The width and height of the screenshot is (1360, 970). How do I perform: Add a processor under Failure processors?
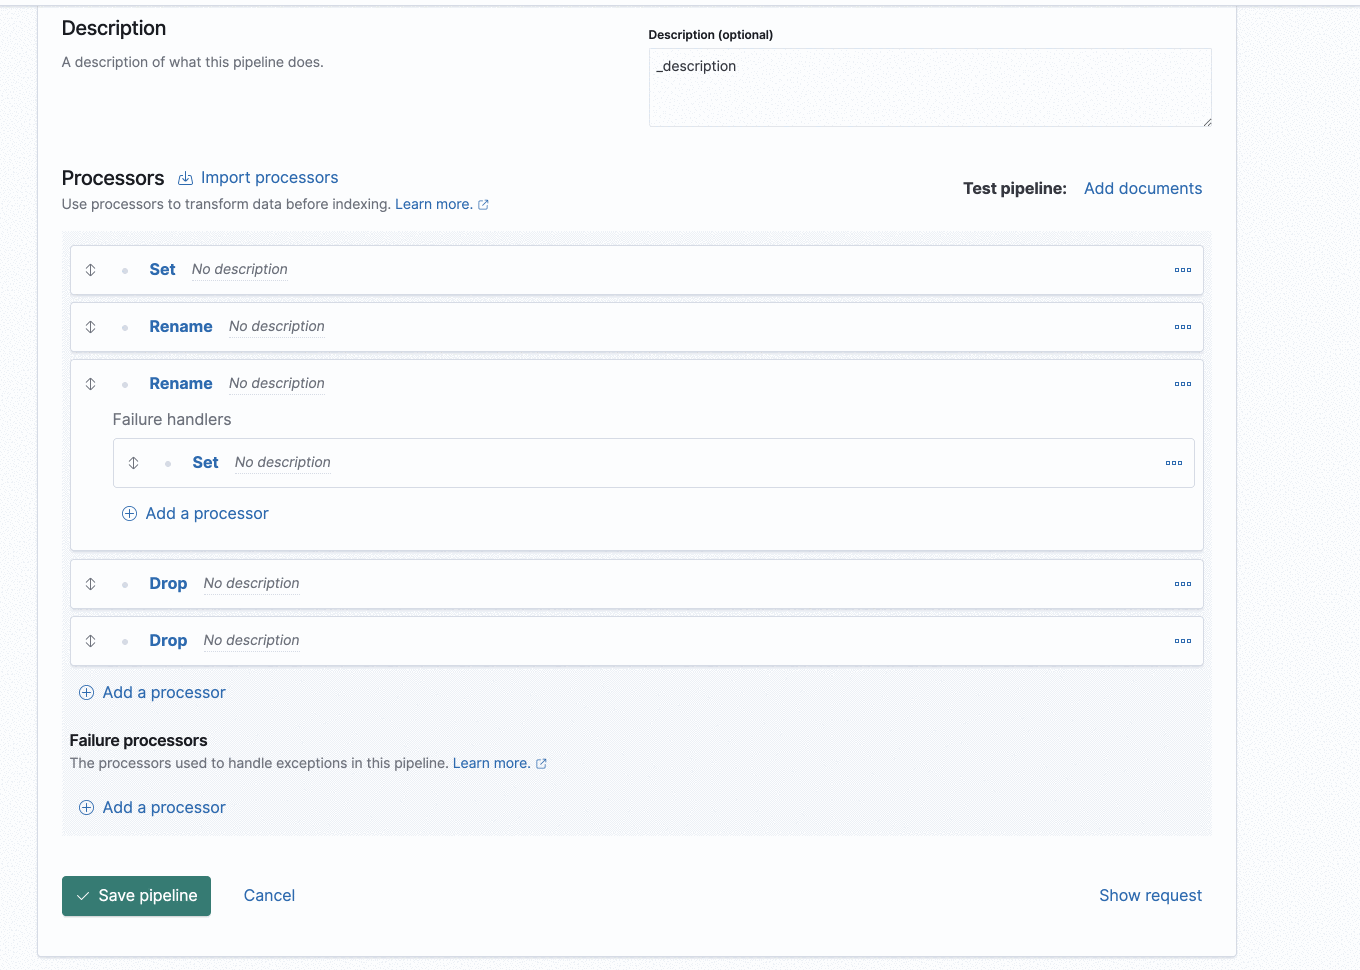tap(164, 808)
